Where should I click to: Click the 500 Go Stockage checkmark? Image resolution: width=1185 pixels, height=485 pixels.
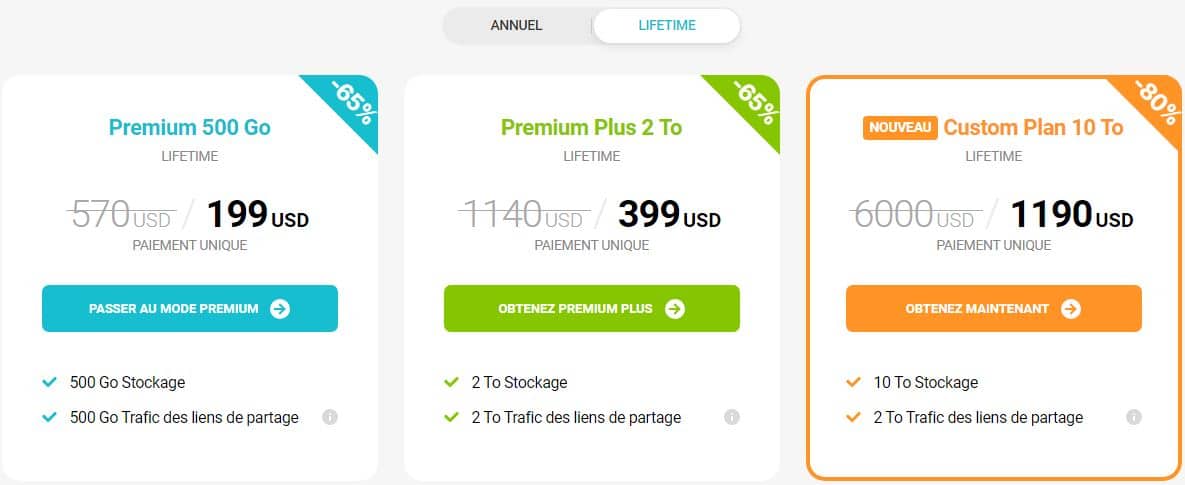pyautogui.click(x=50, y=382)
